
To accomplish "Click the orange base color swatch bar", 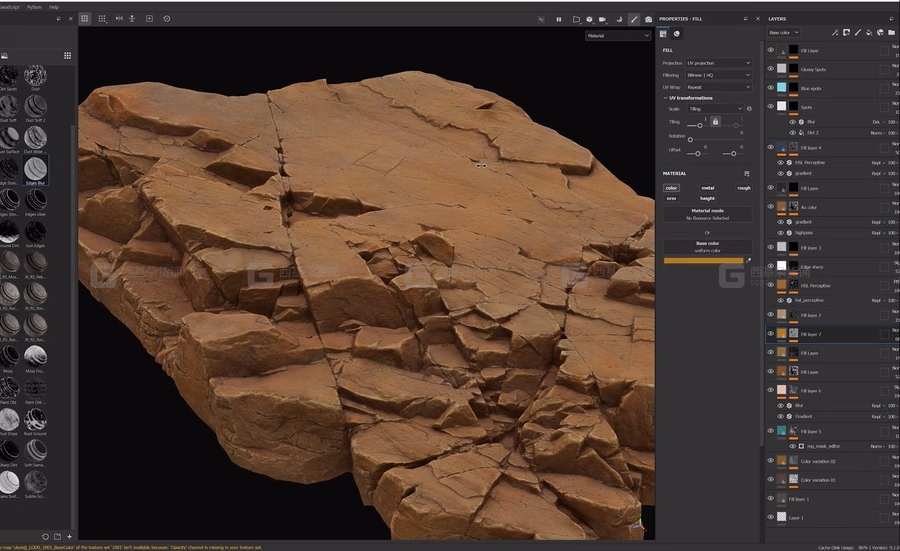I will pyautogui.click(x=703, y=261).
